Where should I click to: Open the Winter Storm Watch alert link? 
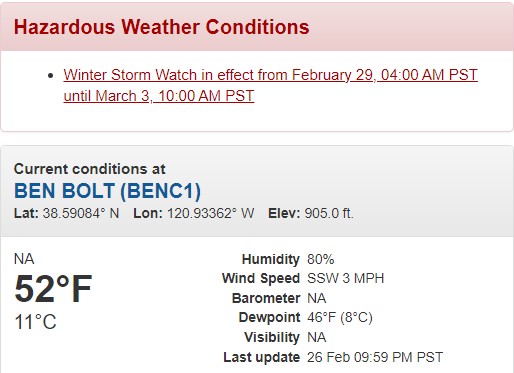coord(270,85)
